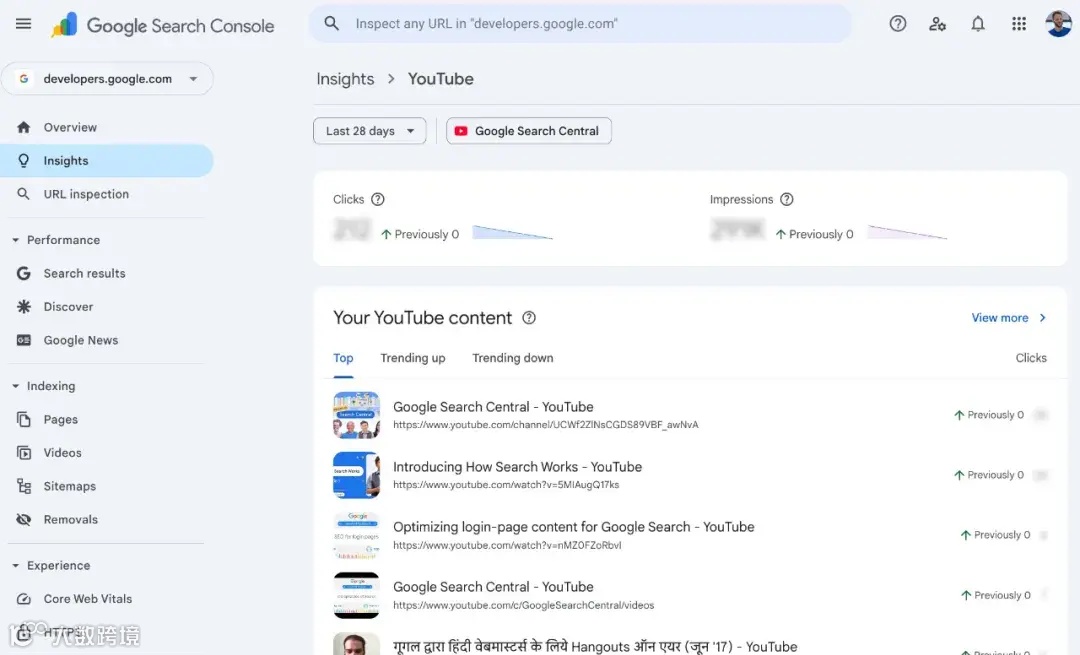
Task: Click the View more link
Action: 999,318
